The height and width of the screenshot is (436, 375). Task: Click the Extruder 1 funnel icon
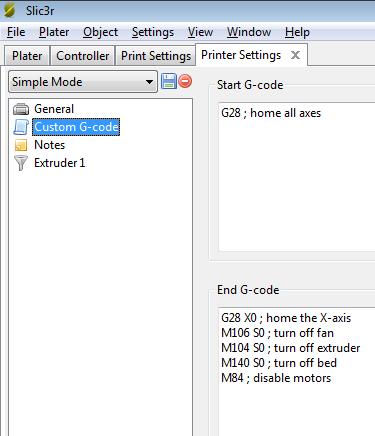click(x=21, y=163)
